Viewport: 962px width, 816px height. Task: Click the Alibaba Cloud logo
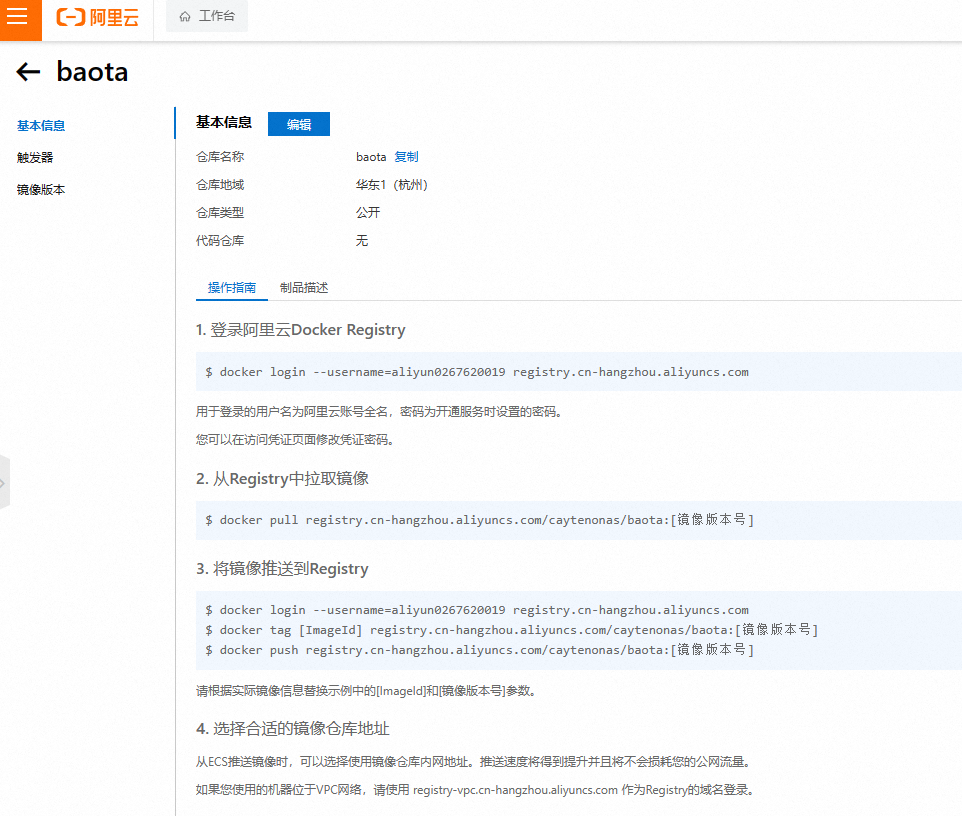click(97, 17)
